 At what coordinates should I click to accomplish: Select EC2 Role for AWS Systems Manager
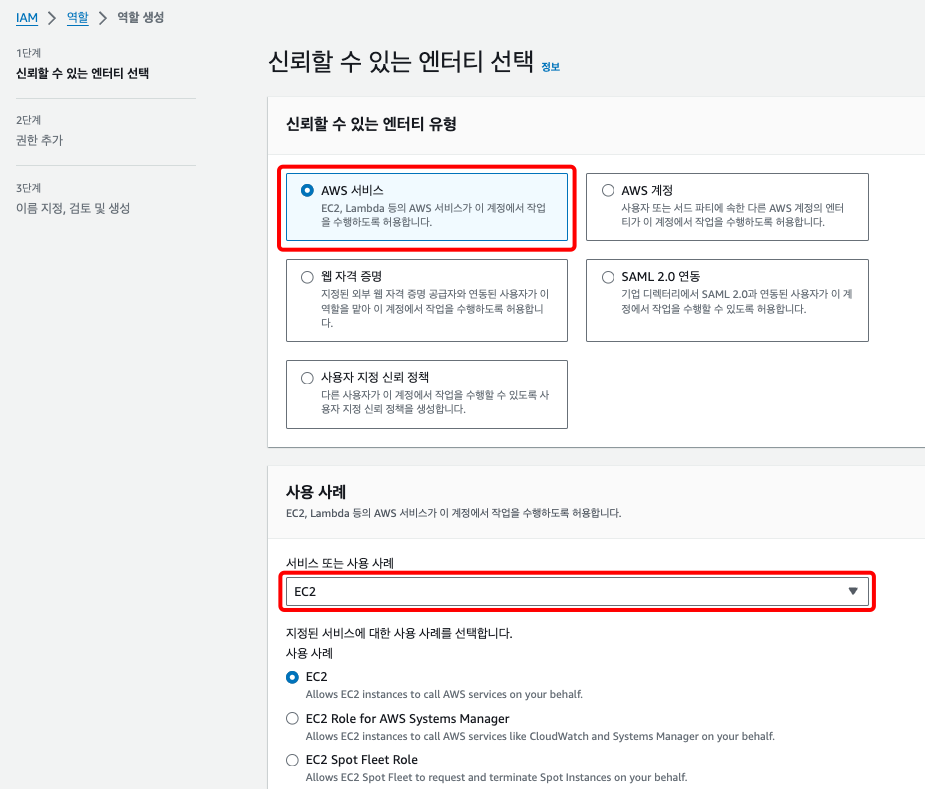click(292, 718)
